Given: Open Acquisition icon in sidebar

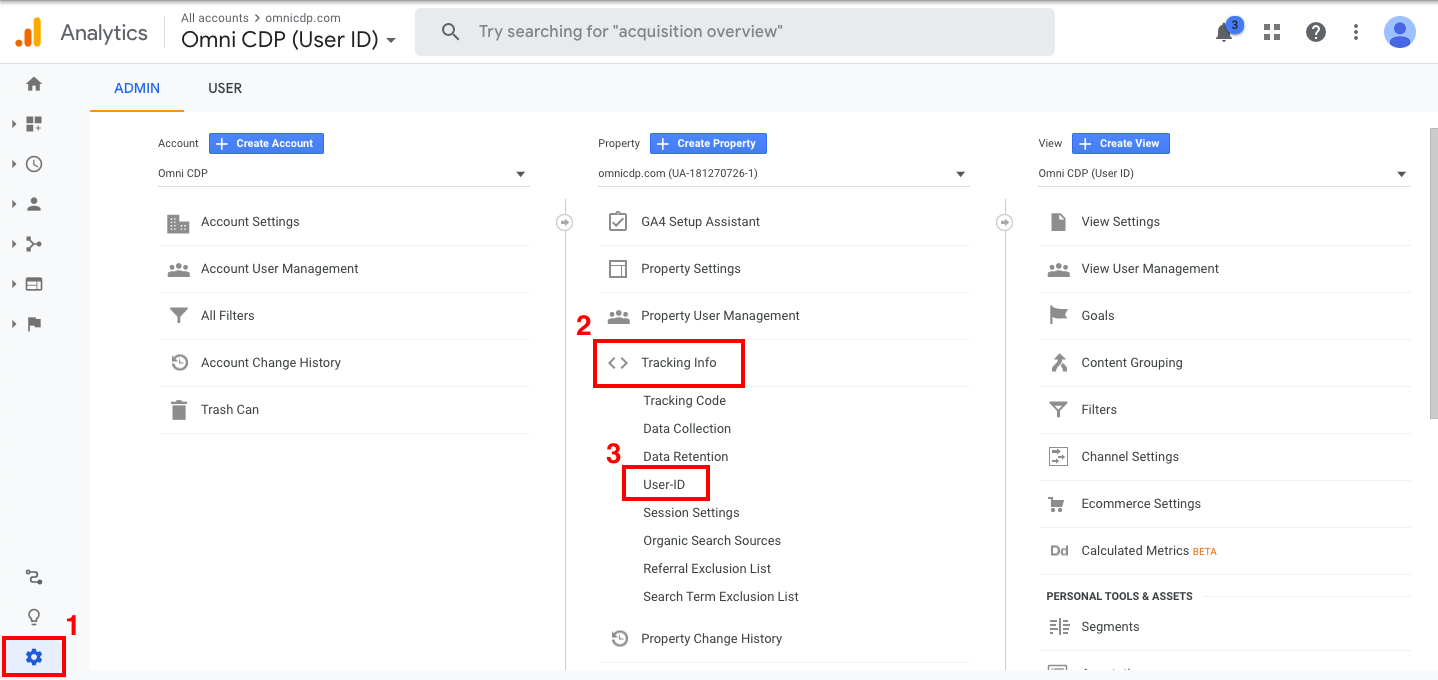Looking at the screenshot, I should coord(34,244).
